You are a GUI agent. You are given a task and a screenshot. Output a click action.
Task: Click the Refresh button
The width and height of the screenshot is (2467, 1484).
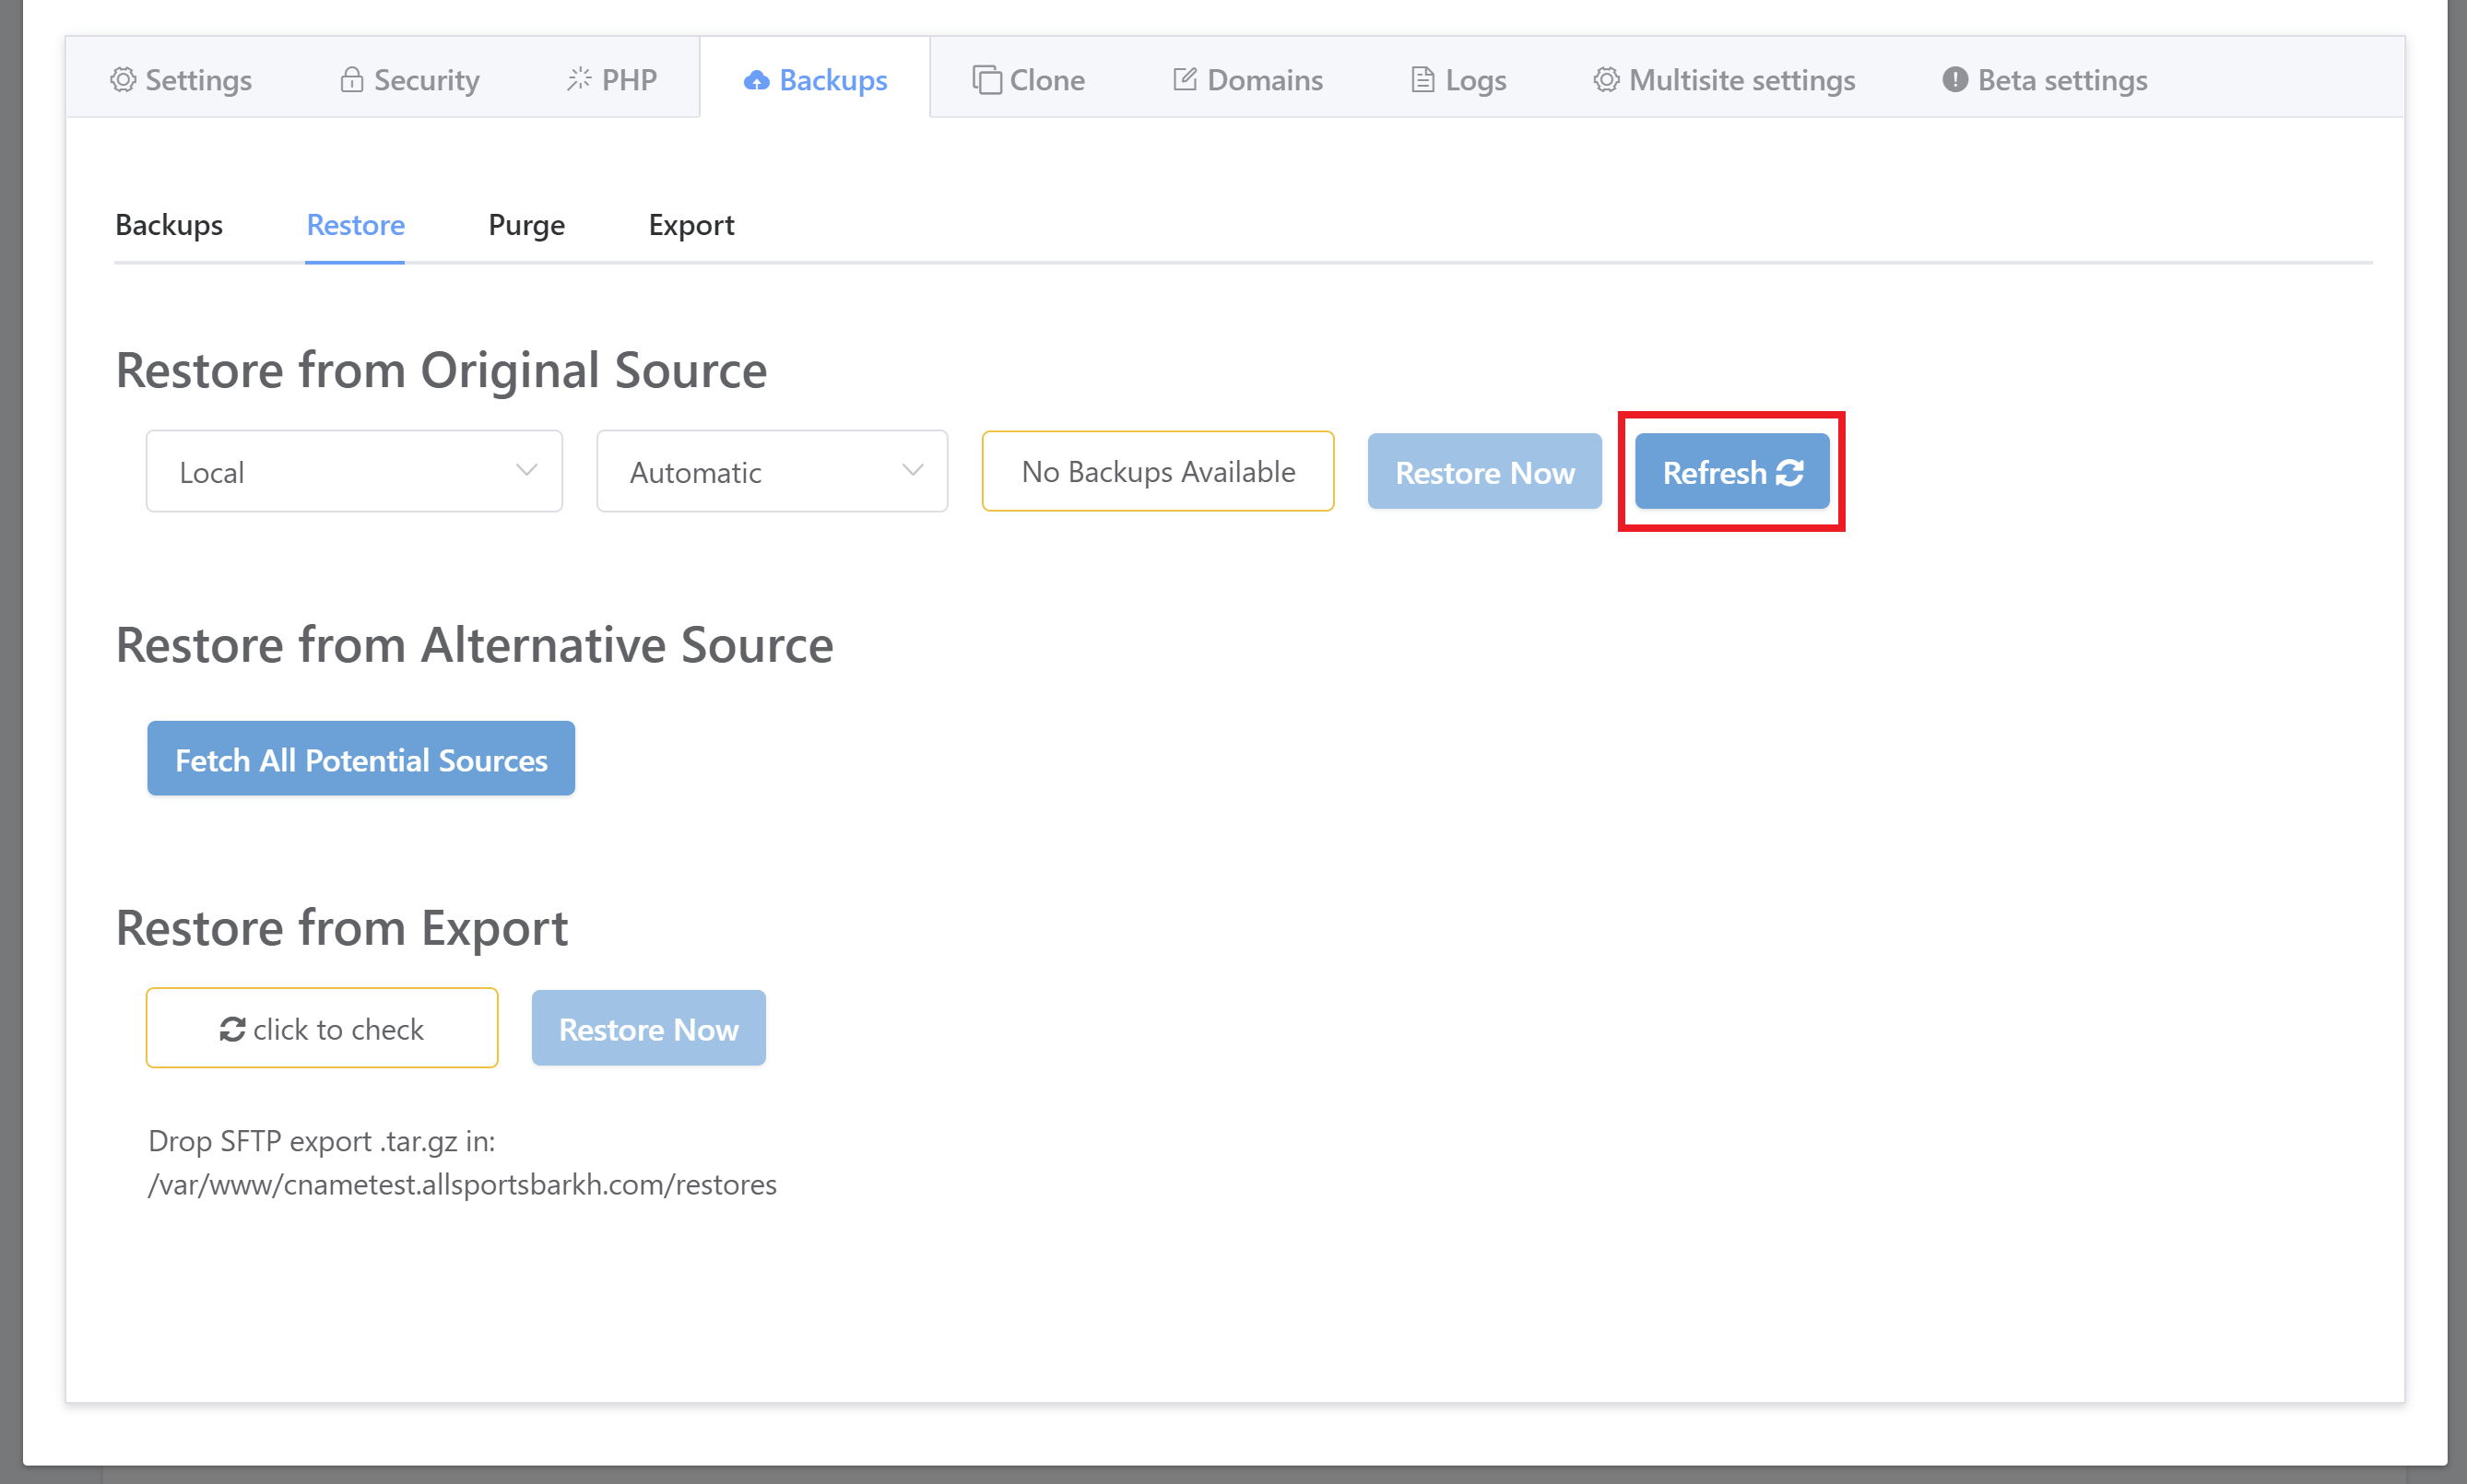[1732, 472]
